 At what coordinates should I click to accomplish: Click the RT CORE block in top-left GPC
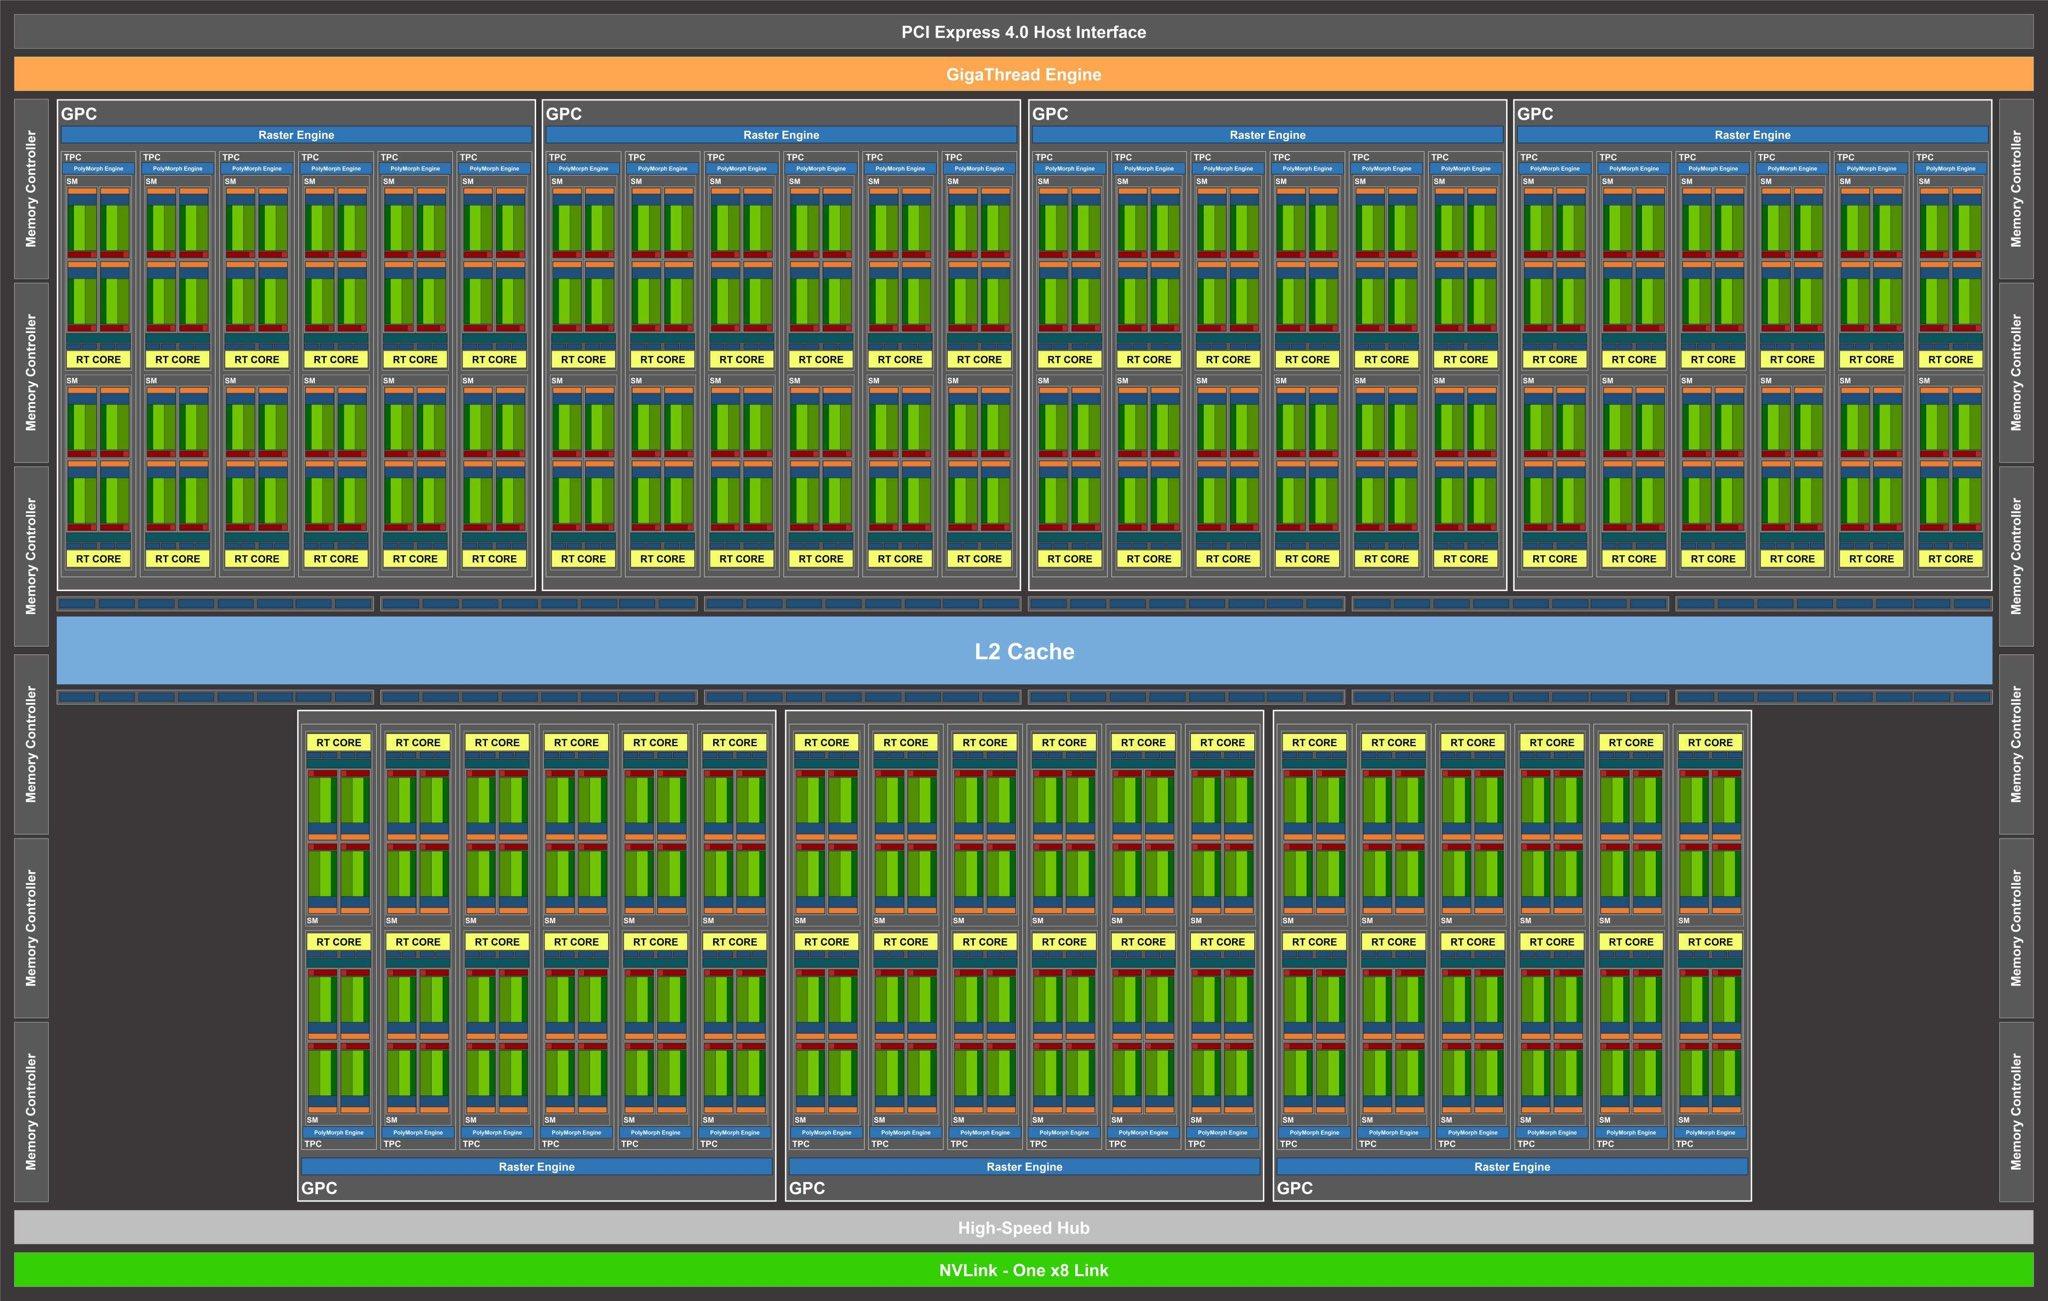93,357
